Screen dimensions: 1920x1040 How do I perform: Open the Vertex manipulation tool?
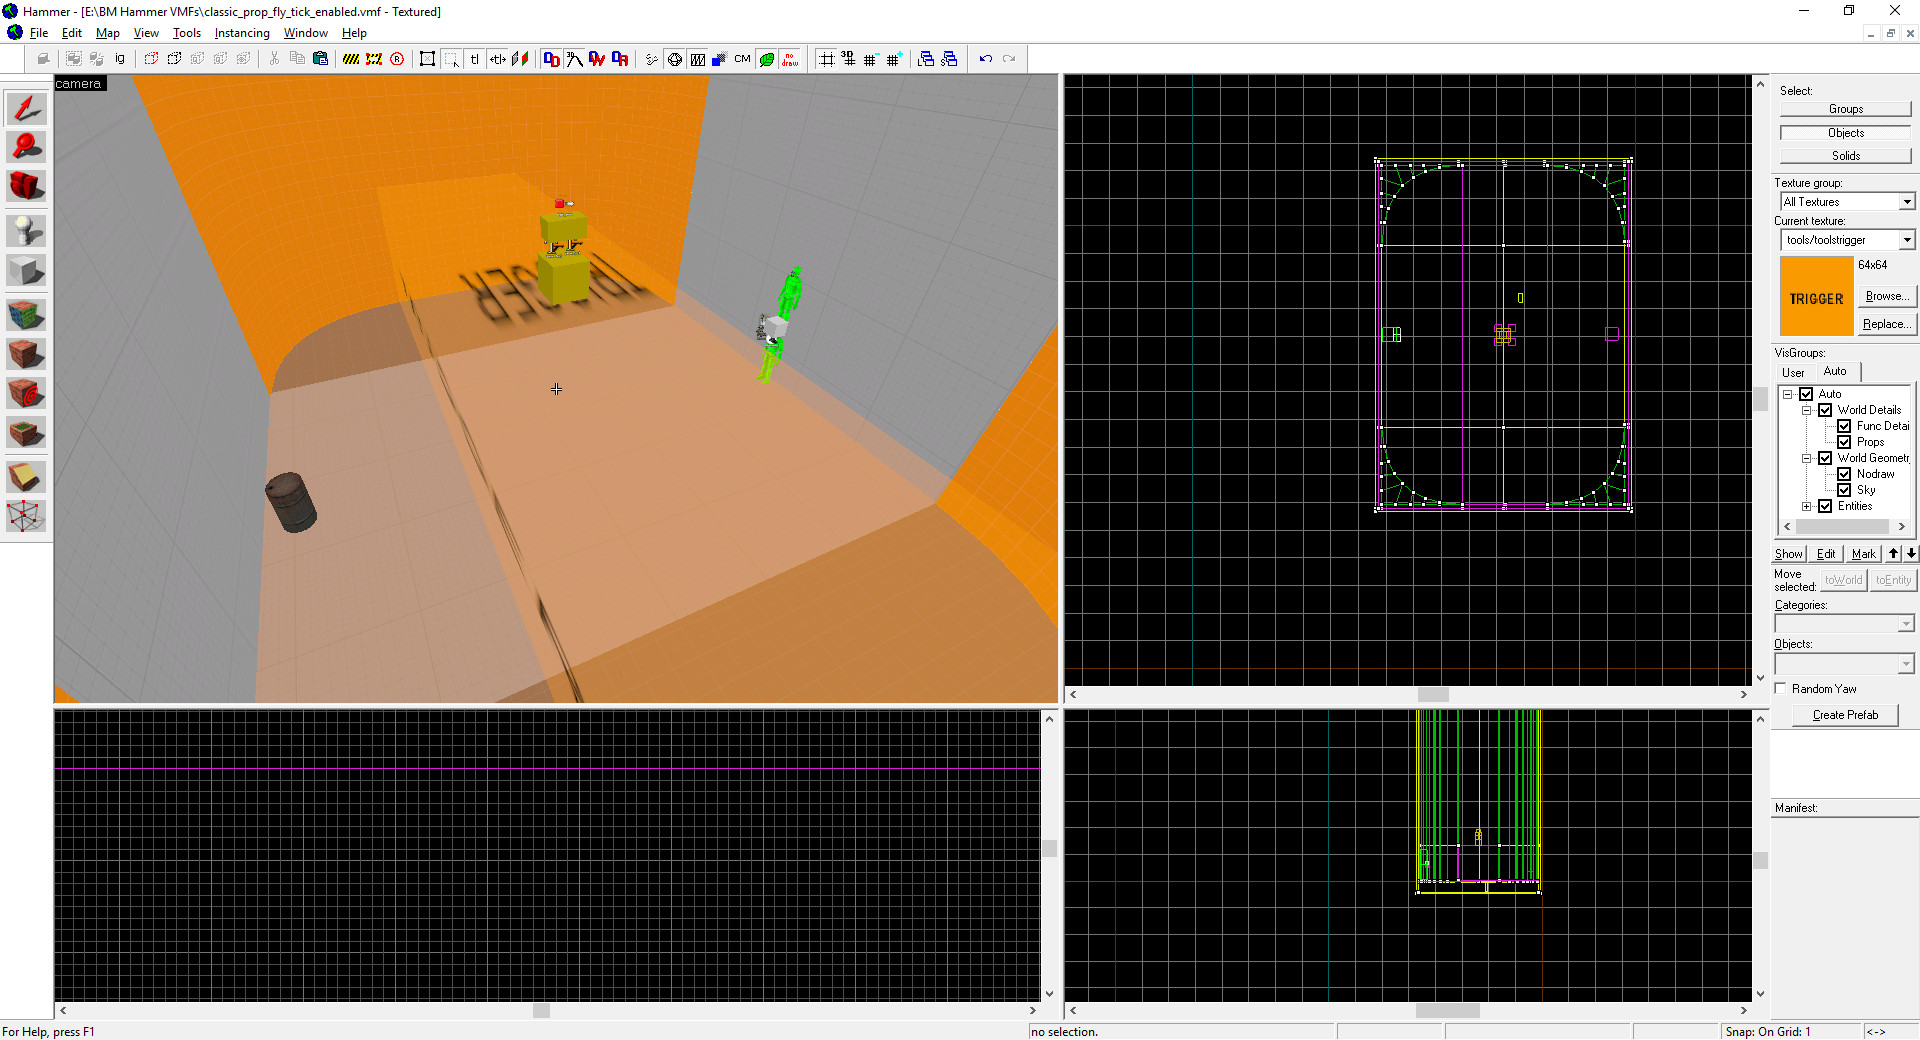[26, 516]
